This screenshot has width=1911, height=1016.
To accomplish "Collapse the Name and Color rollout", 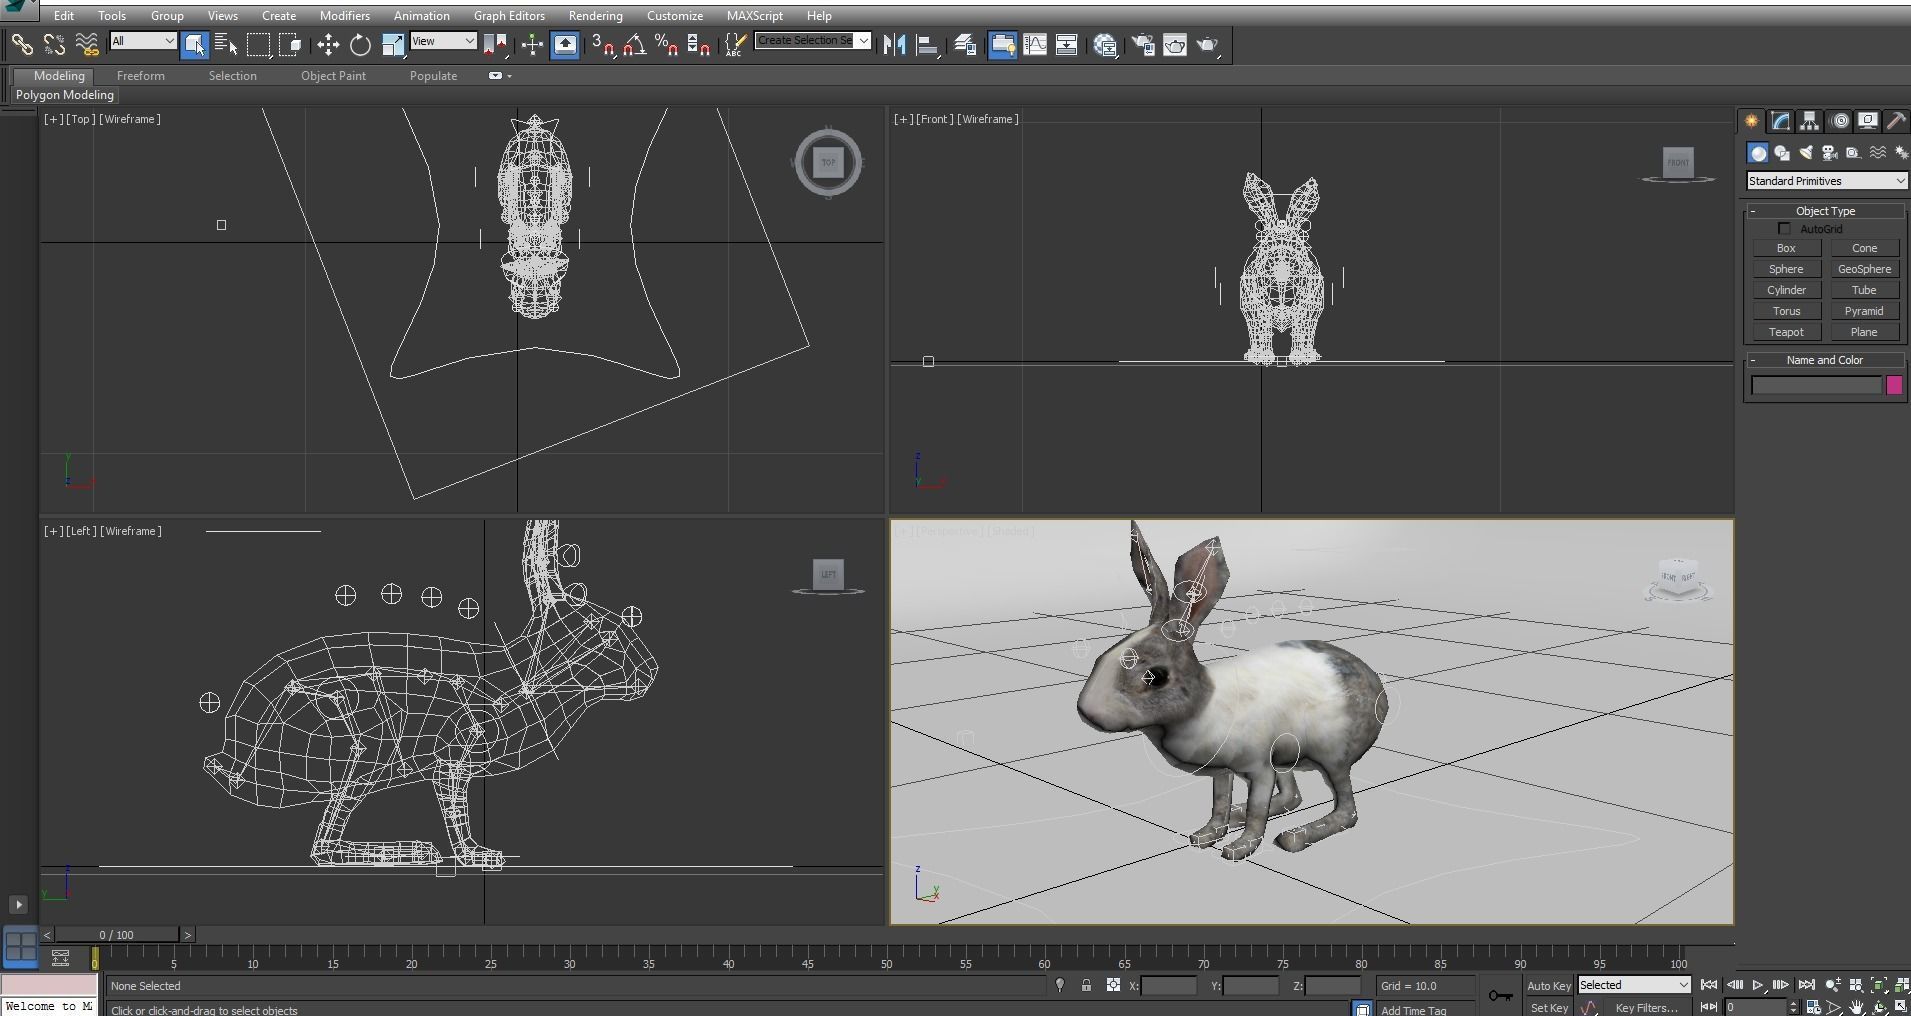I will 1825,360.
